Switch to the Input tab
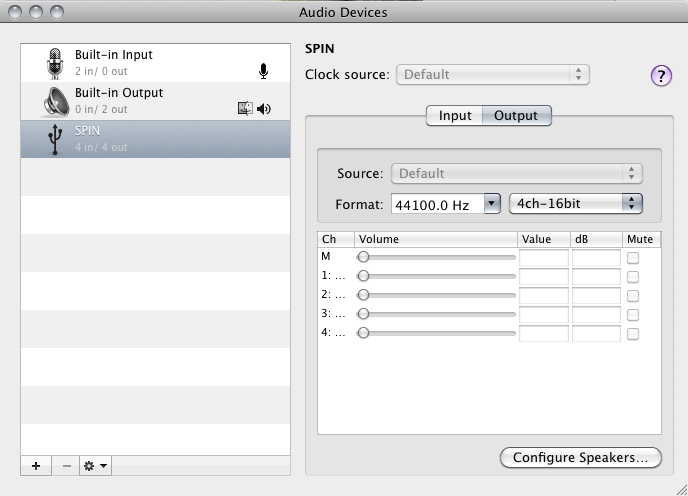This screenshot has width=688, height=496. pos(455,116)
